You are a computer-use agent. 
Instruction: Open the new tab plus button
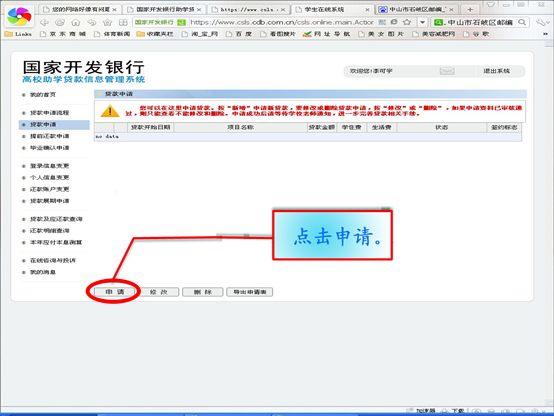pyautogui.click(x=470, y=9)
